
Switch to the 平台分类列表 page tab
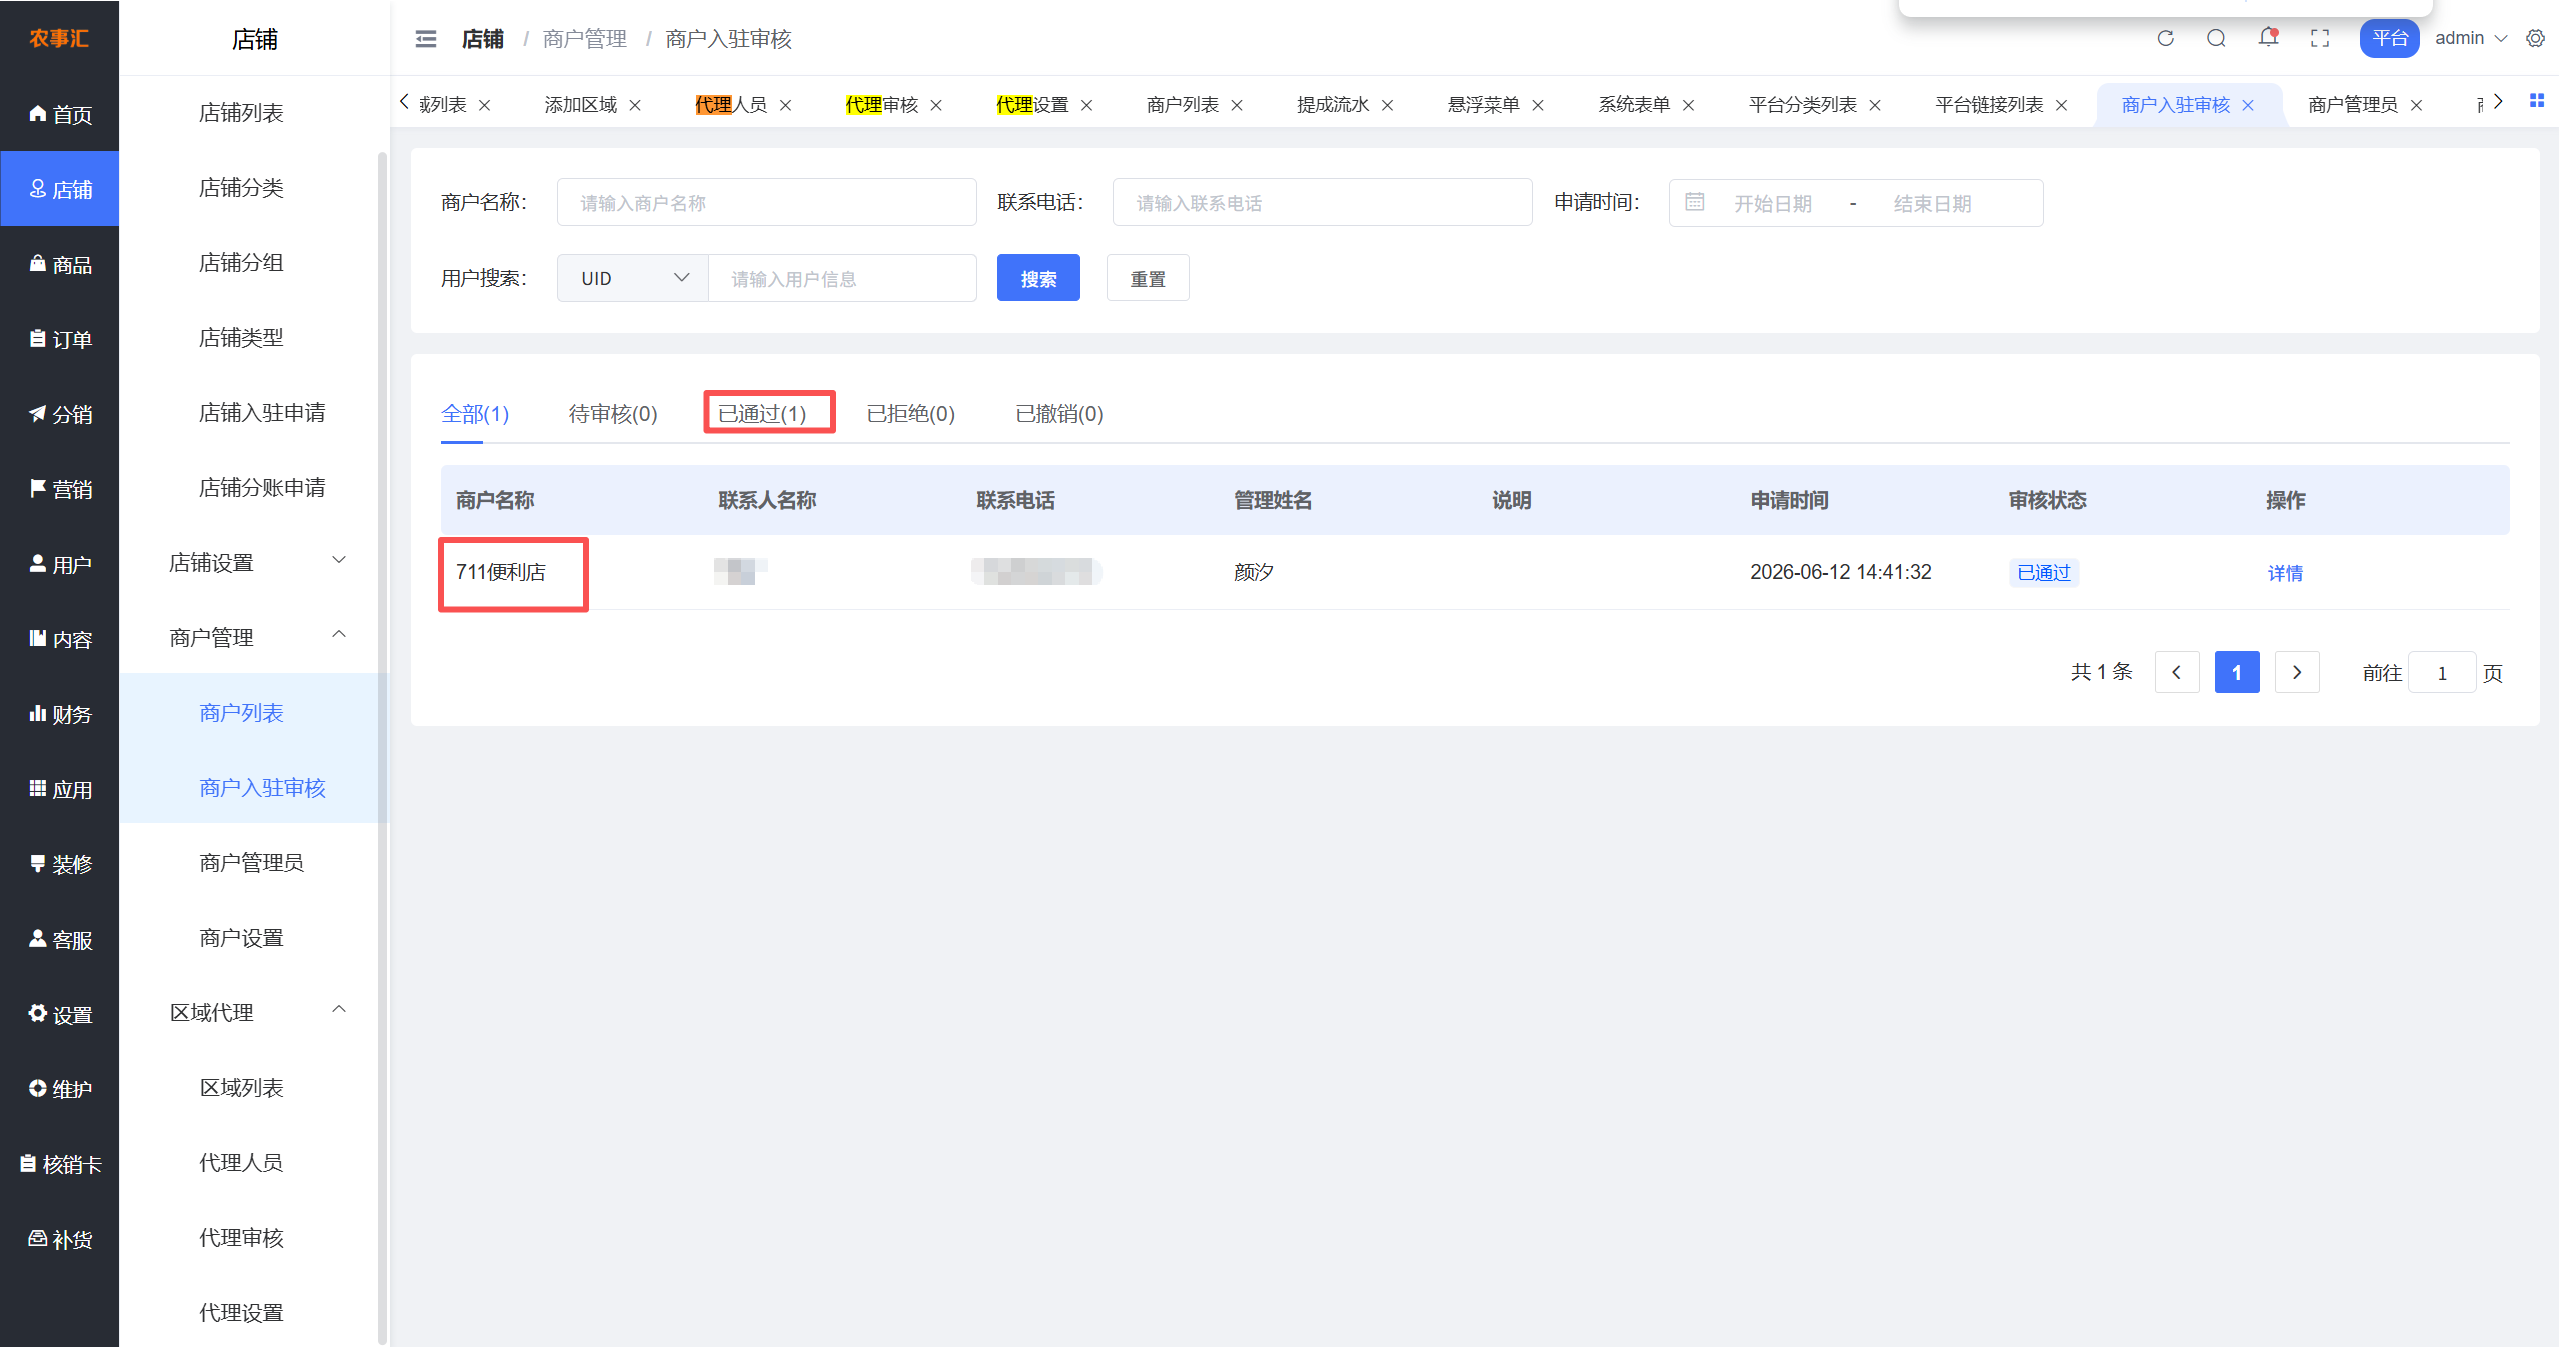(1803, 105)
